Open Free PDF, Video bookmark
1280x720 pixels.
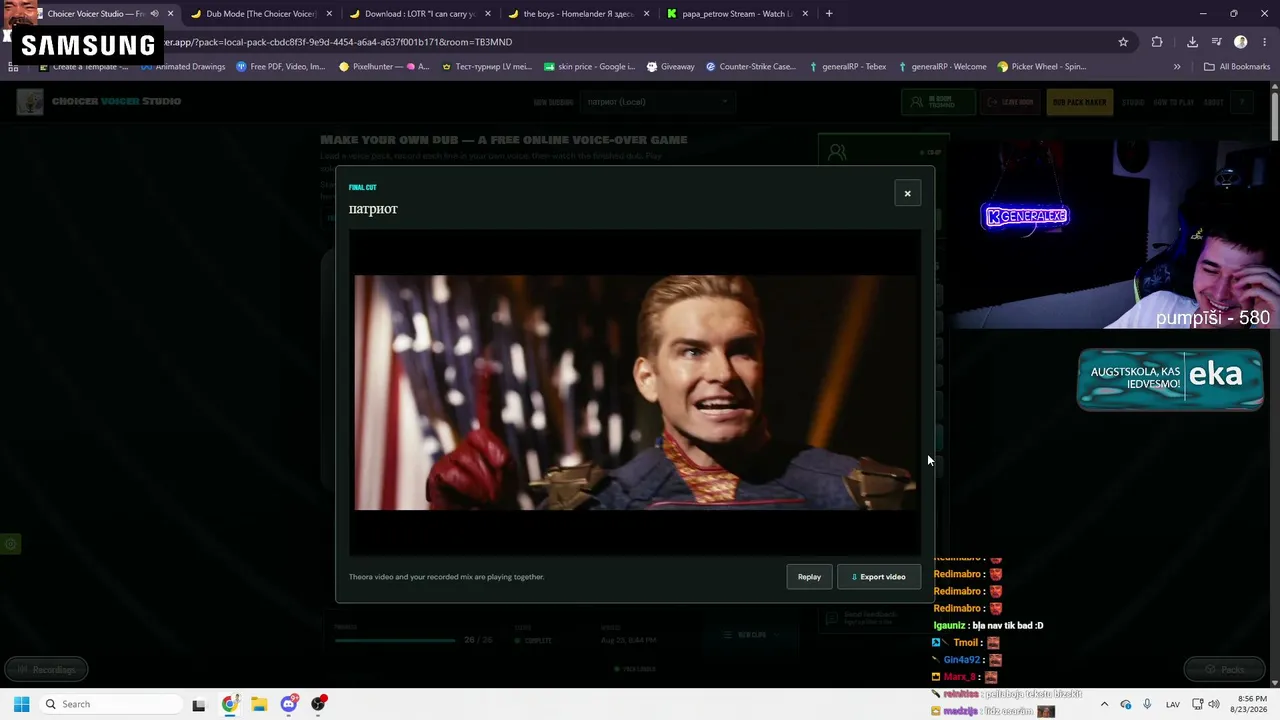coord(281,67)
